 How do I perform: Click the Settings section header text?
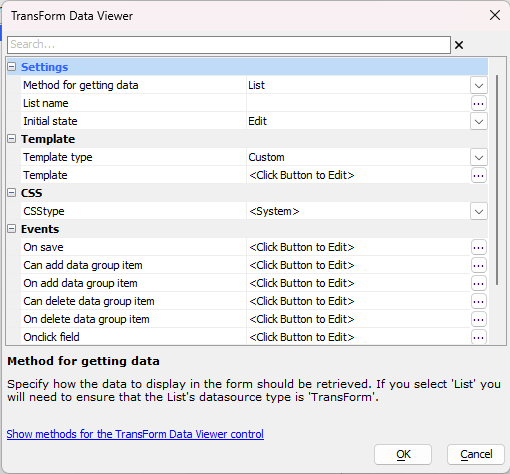tap(45, 67)
